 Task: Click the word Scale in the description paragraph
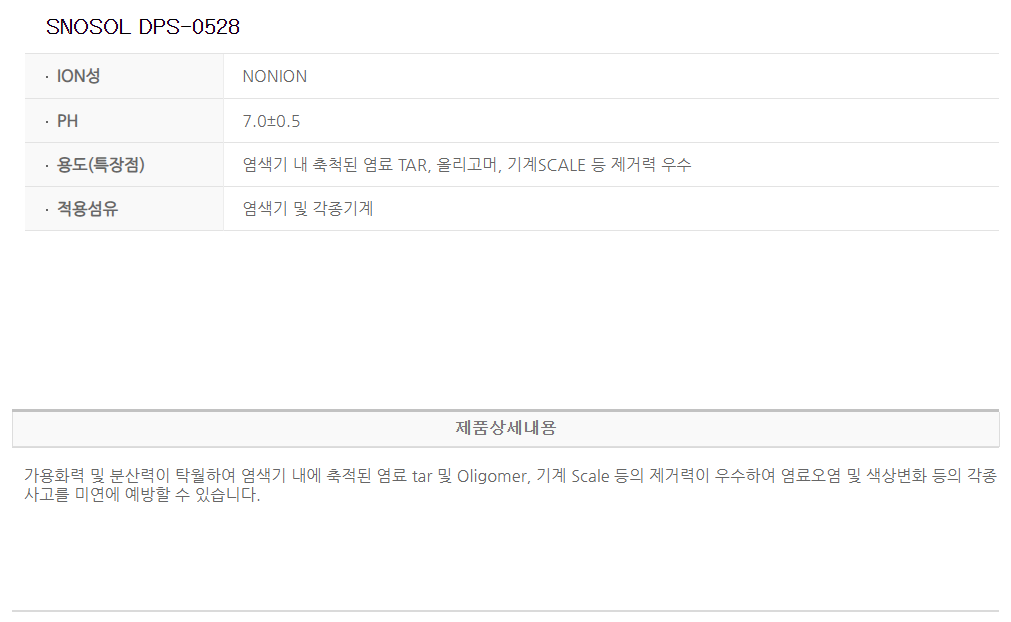tap(590, 476)
